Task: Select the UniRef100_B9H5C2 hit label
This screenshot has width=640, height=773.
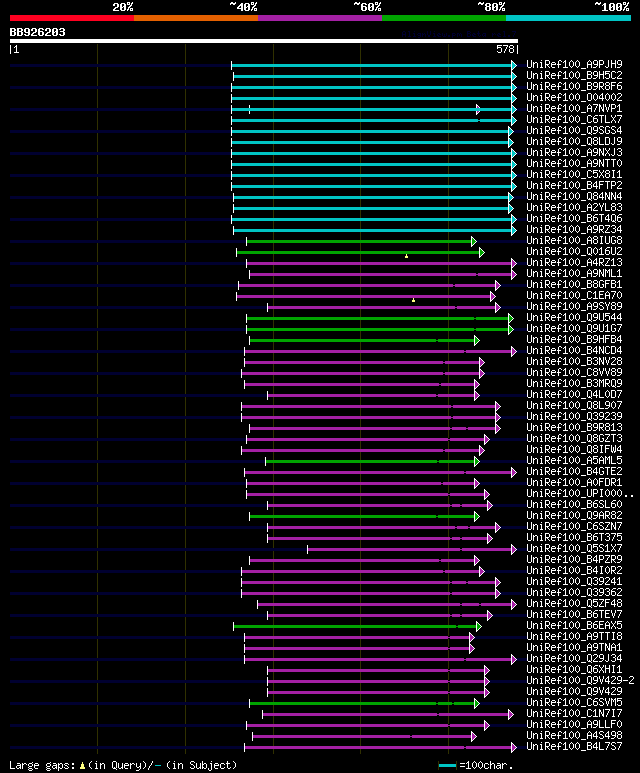Action: (x=574, y=75)
